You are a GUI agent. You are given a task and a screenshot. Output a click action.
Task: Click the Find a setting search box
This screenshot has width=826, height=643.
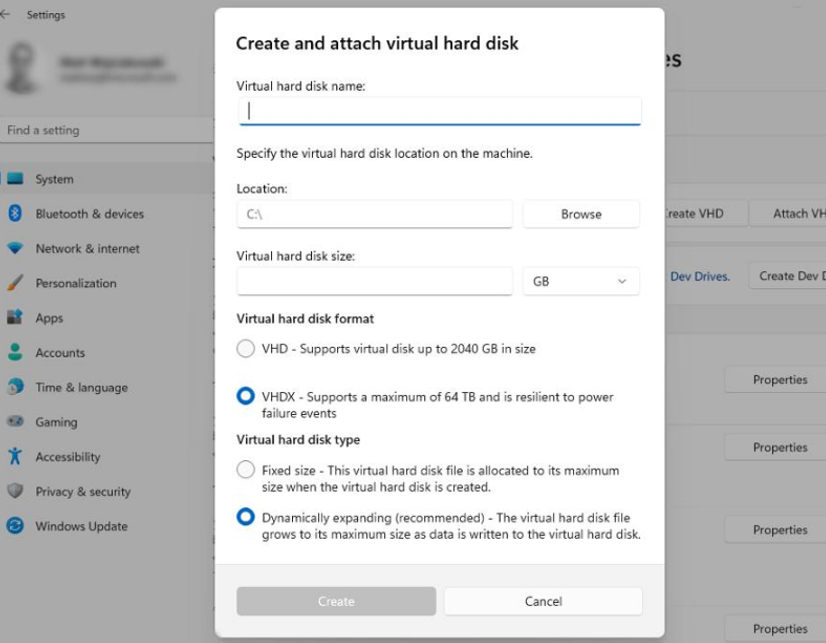point(107,130)
